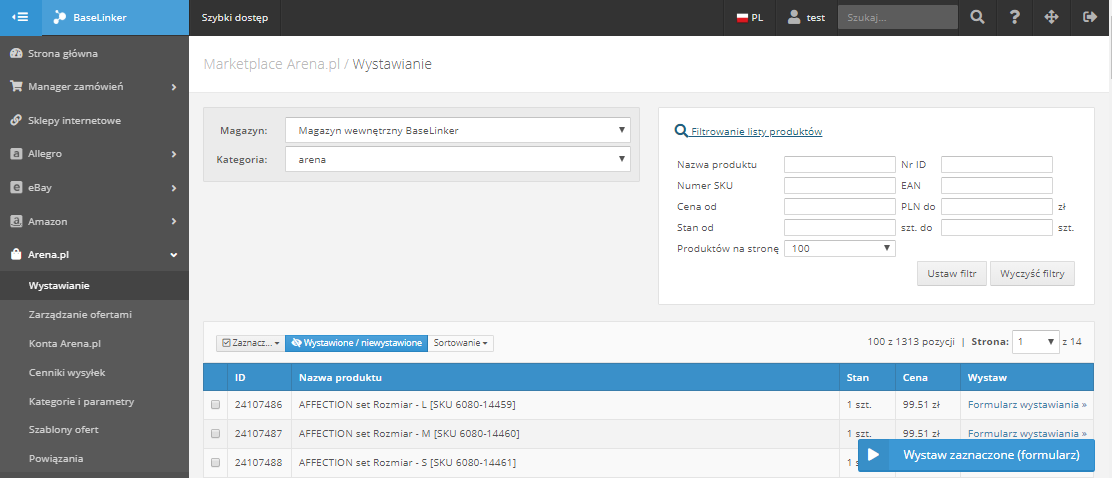Open Formularz wystawiania for product 24107486

tap(1027, 405)
